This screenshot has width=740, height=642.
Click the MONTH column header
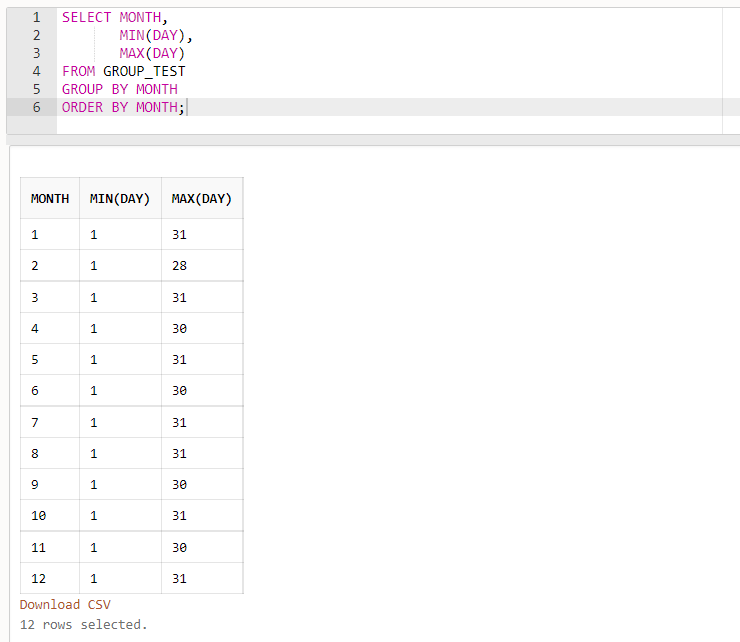coord(50,198)
